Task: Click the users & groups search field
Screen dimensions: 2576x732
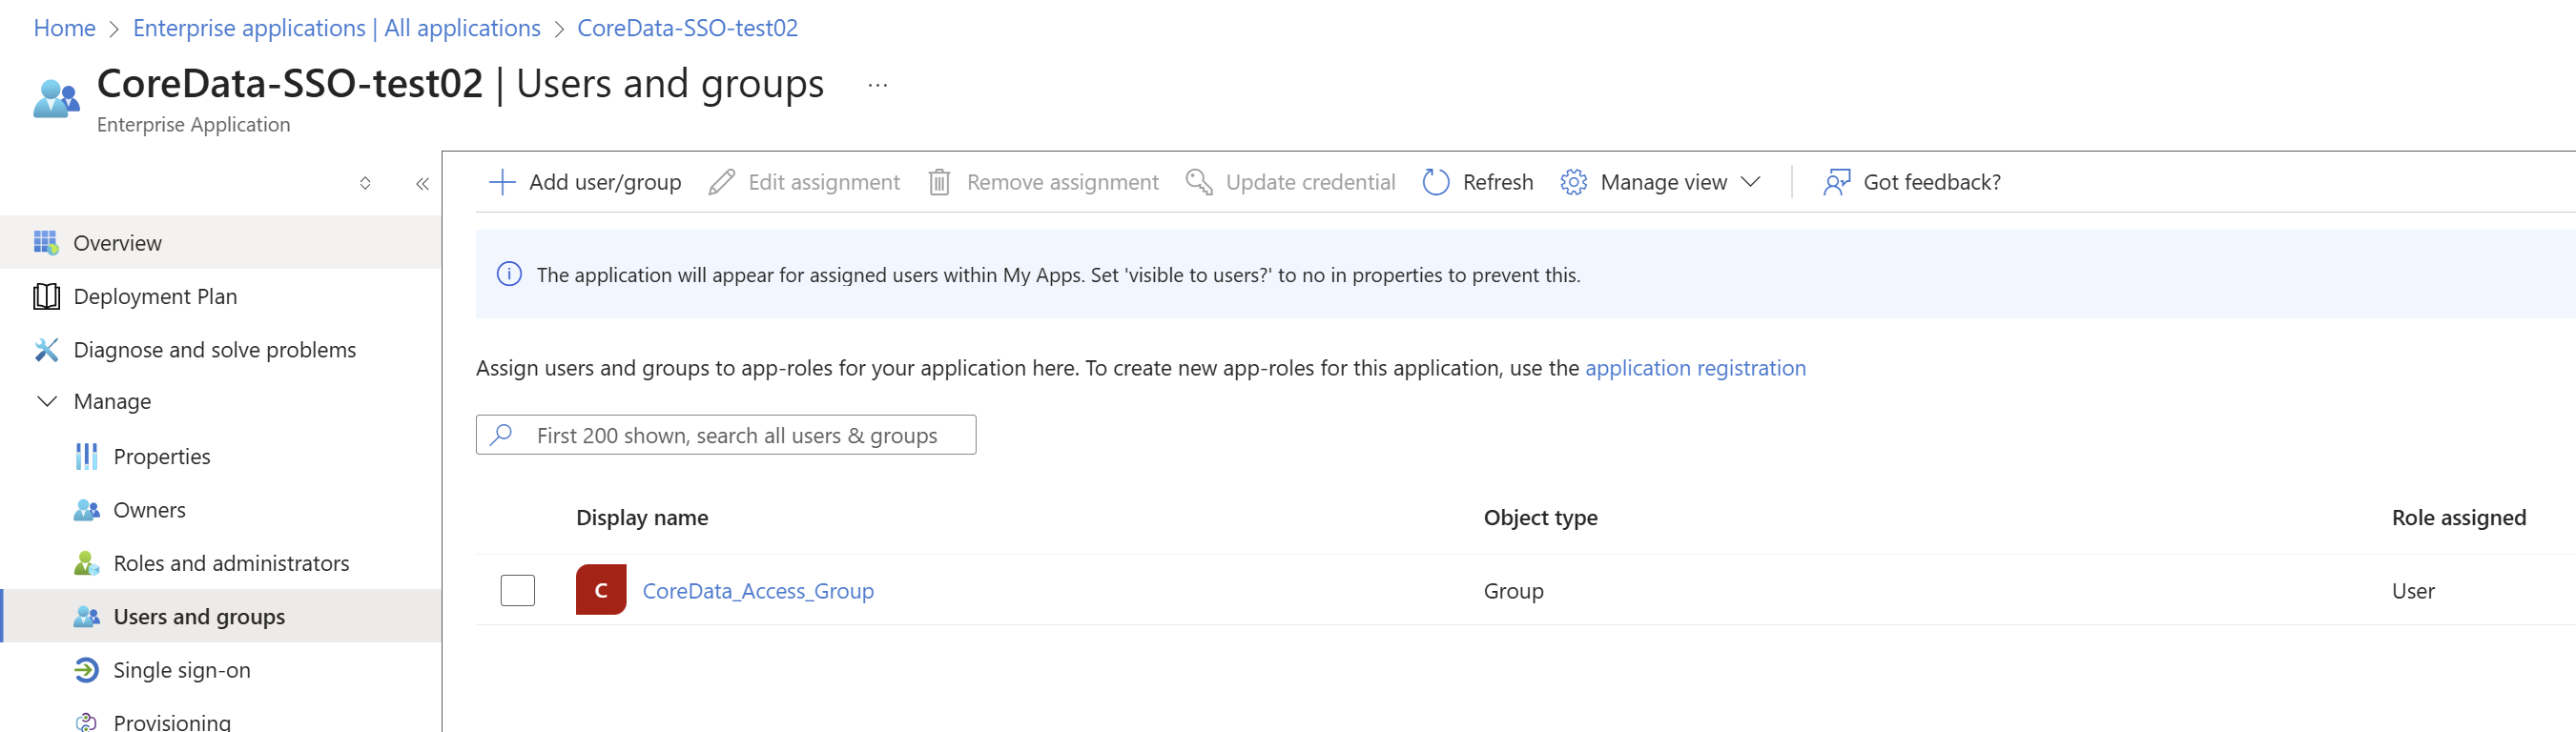Action: 740,436
